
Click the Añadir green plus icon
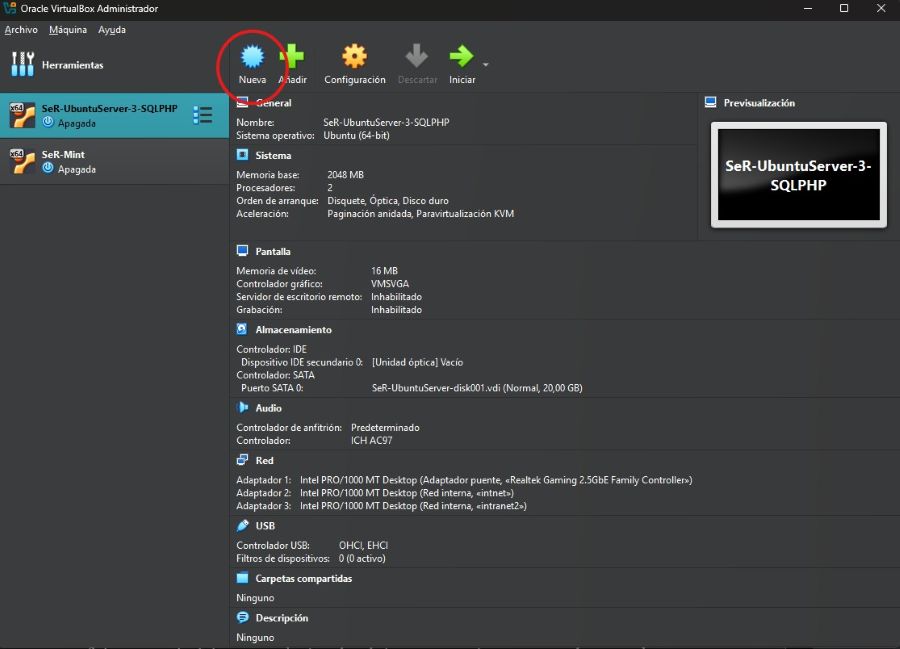click(292, 56)
